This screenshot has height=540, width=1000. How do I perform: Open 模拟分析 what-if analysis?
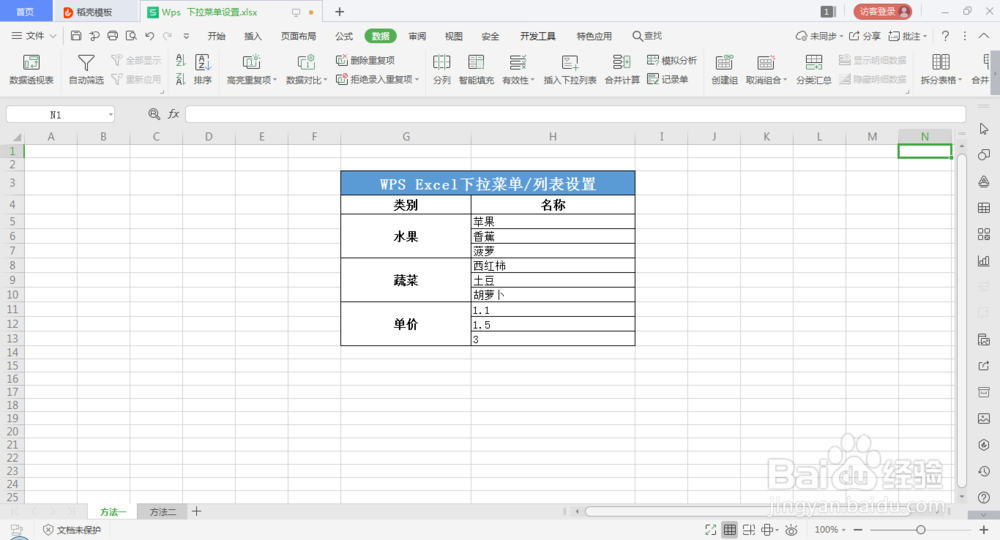[672, 60]
